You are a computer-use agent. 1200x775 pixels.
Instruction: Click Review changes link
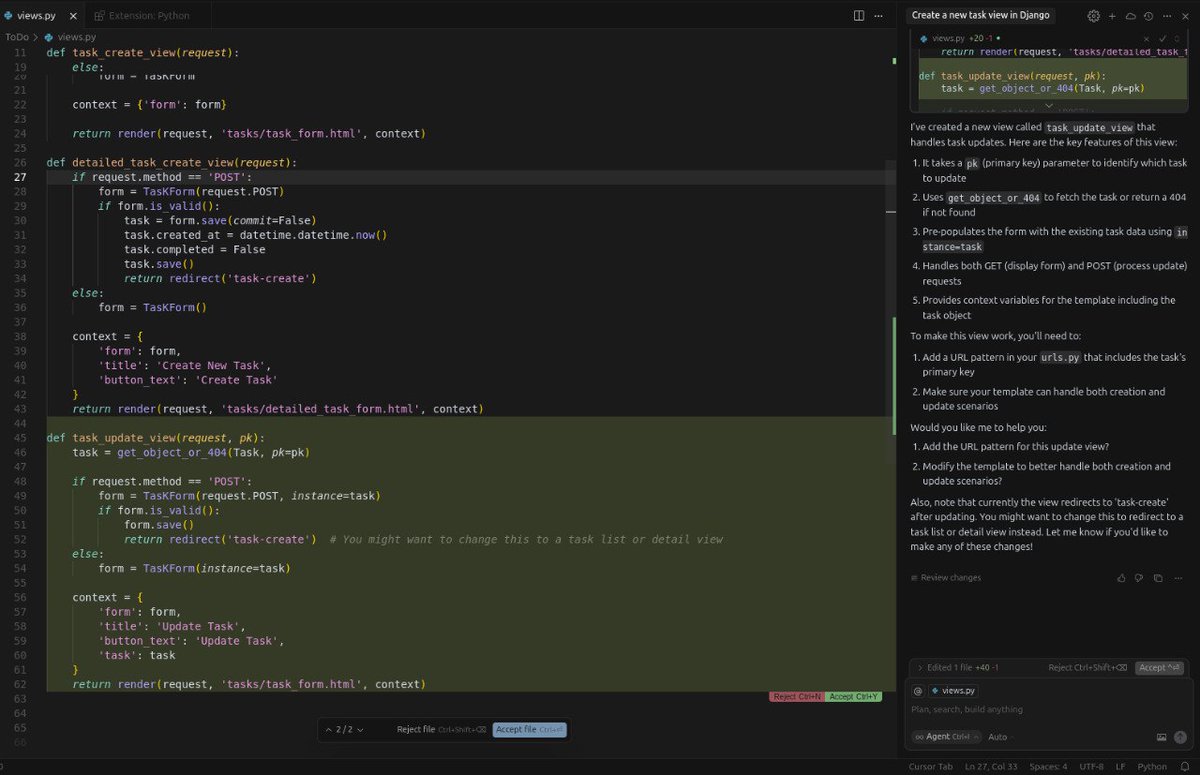click(x=945, y=578)
